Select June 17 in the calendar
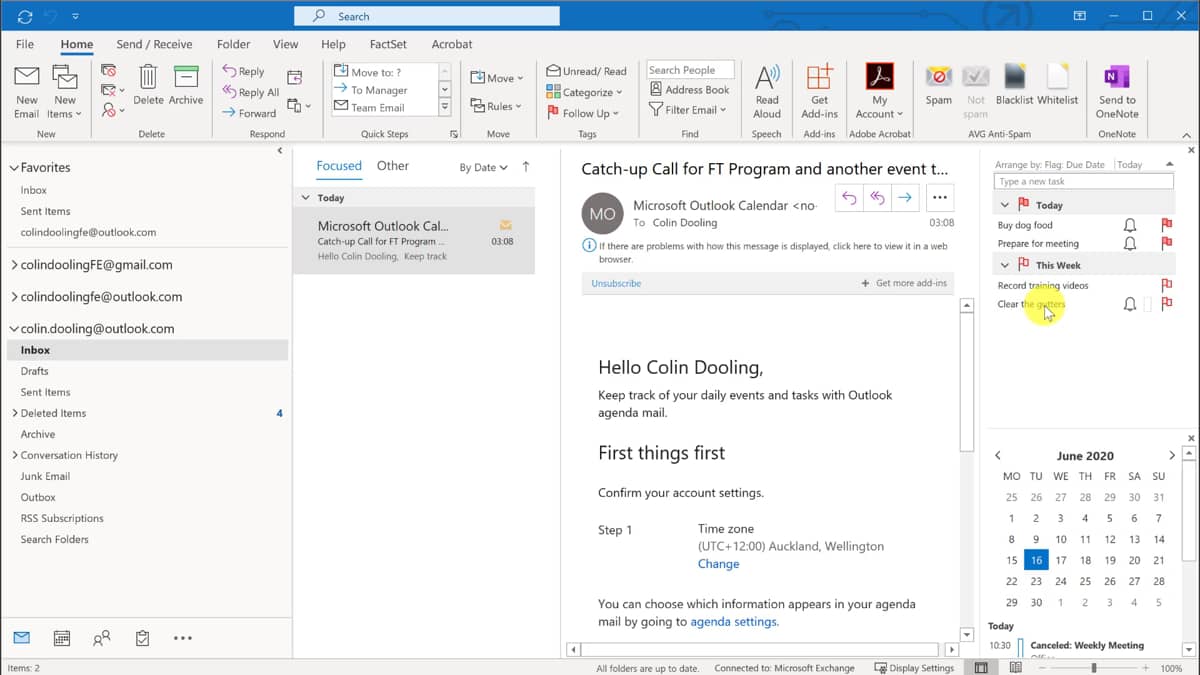 pyautogui.click(x=1060, y=561)
